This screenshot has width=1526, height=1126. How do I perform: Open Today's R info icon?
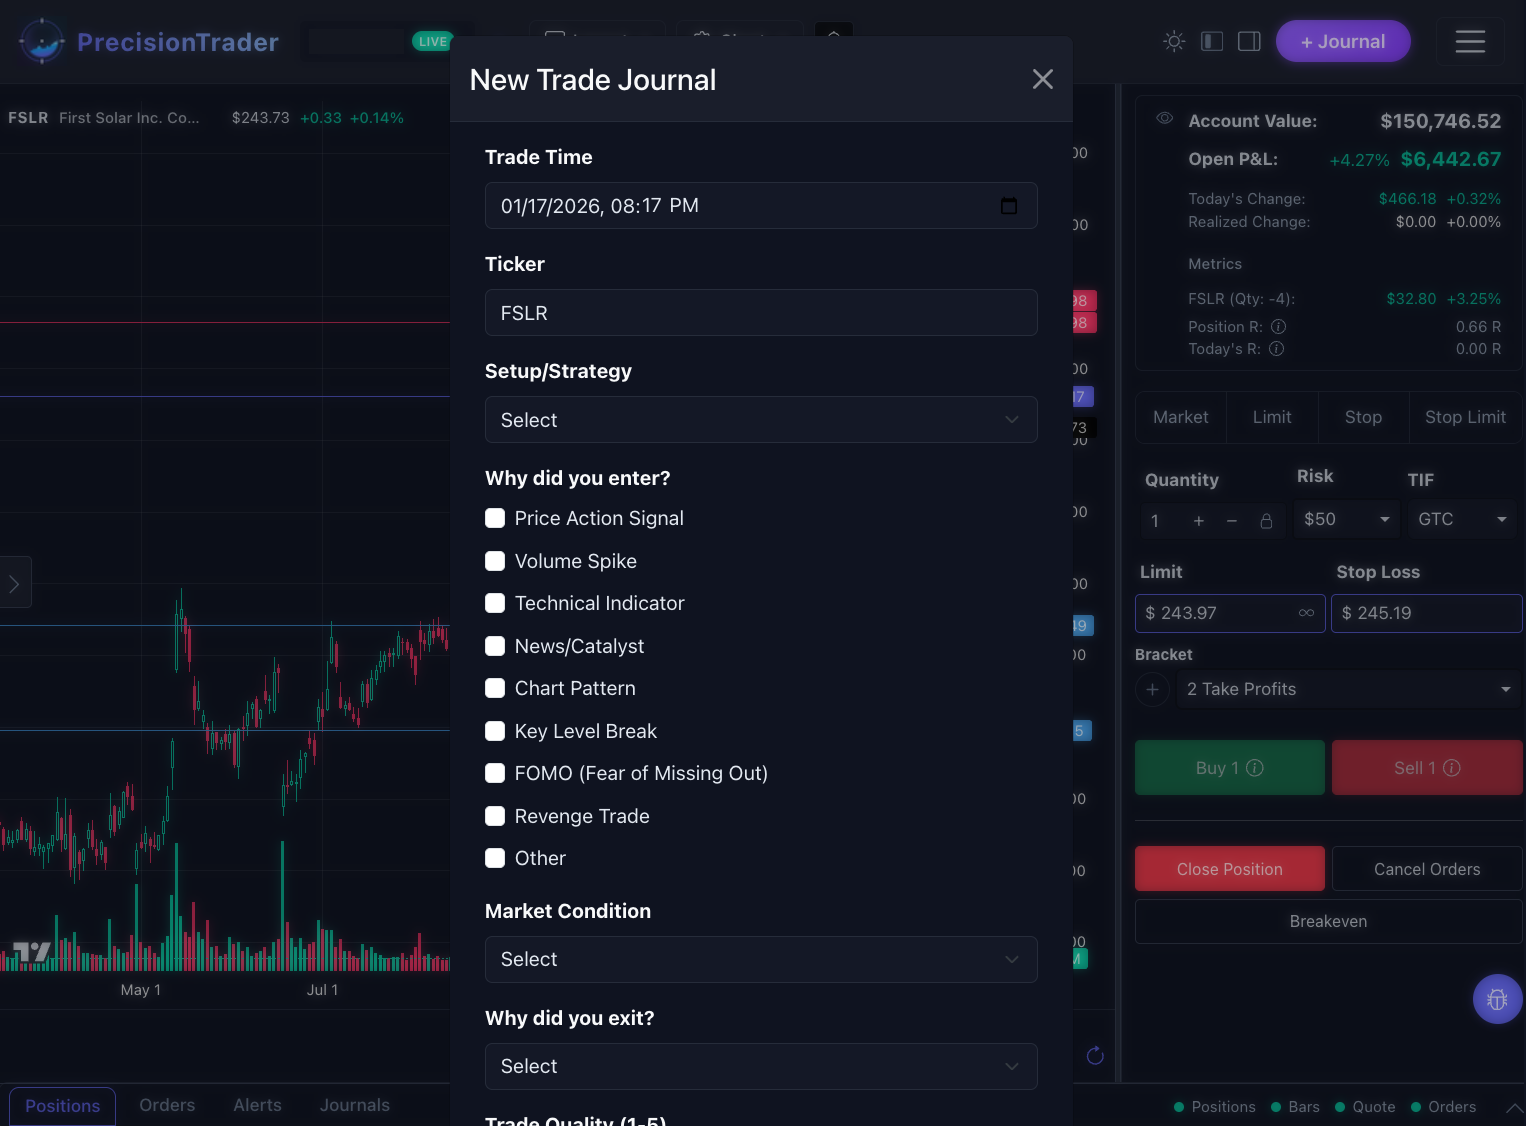pyautogui.click(x=1276, y=349)
